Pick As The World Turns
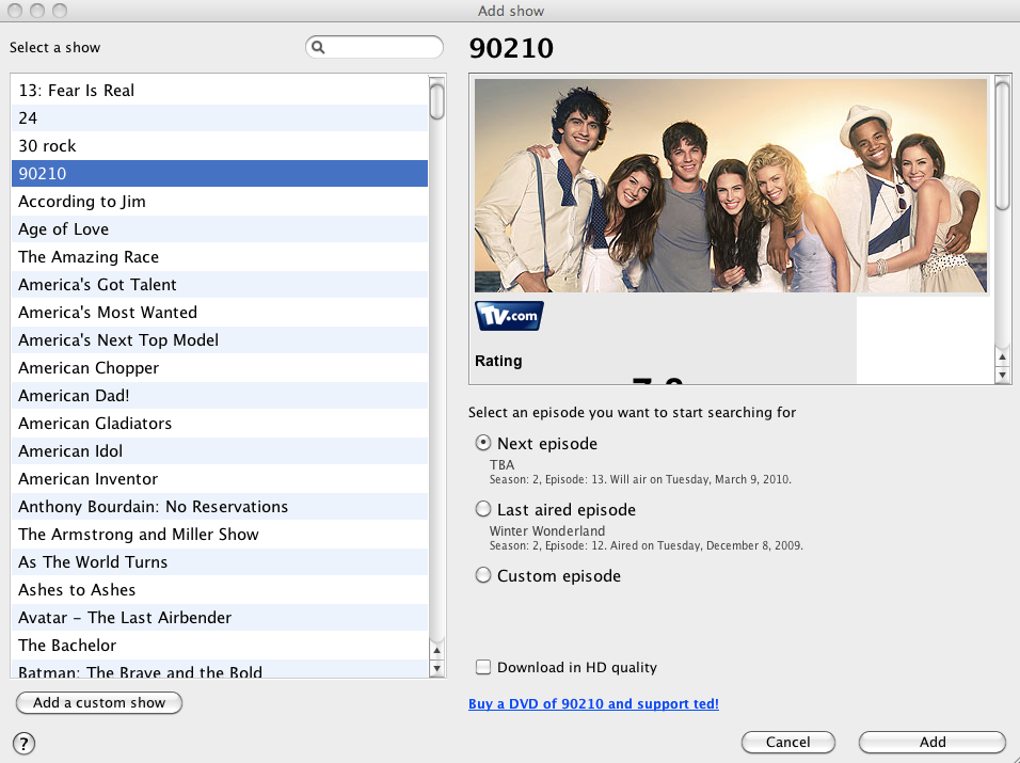This screenshot has height=763, width=1020. click(220, 562)
